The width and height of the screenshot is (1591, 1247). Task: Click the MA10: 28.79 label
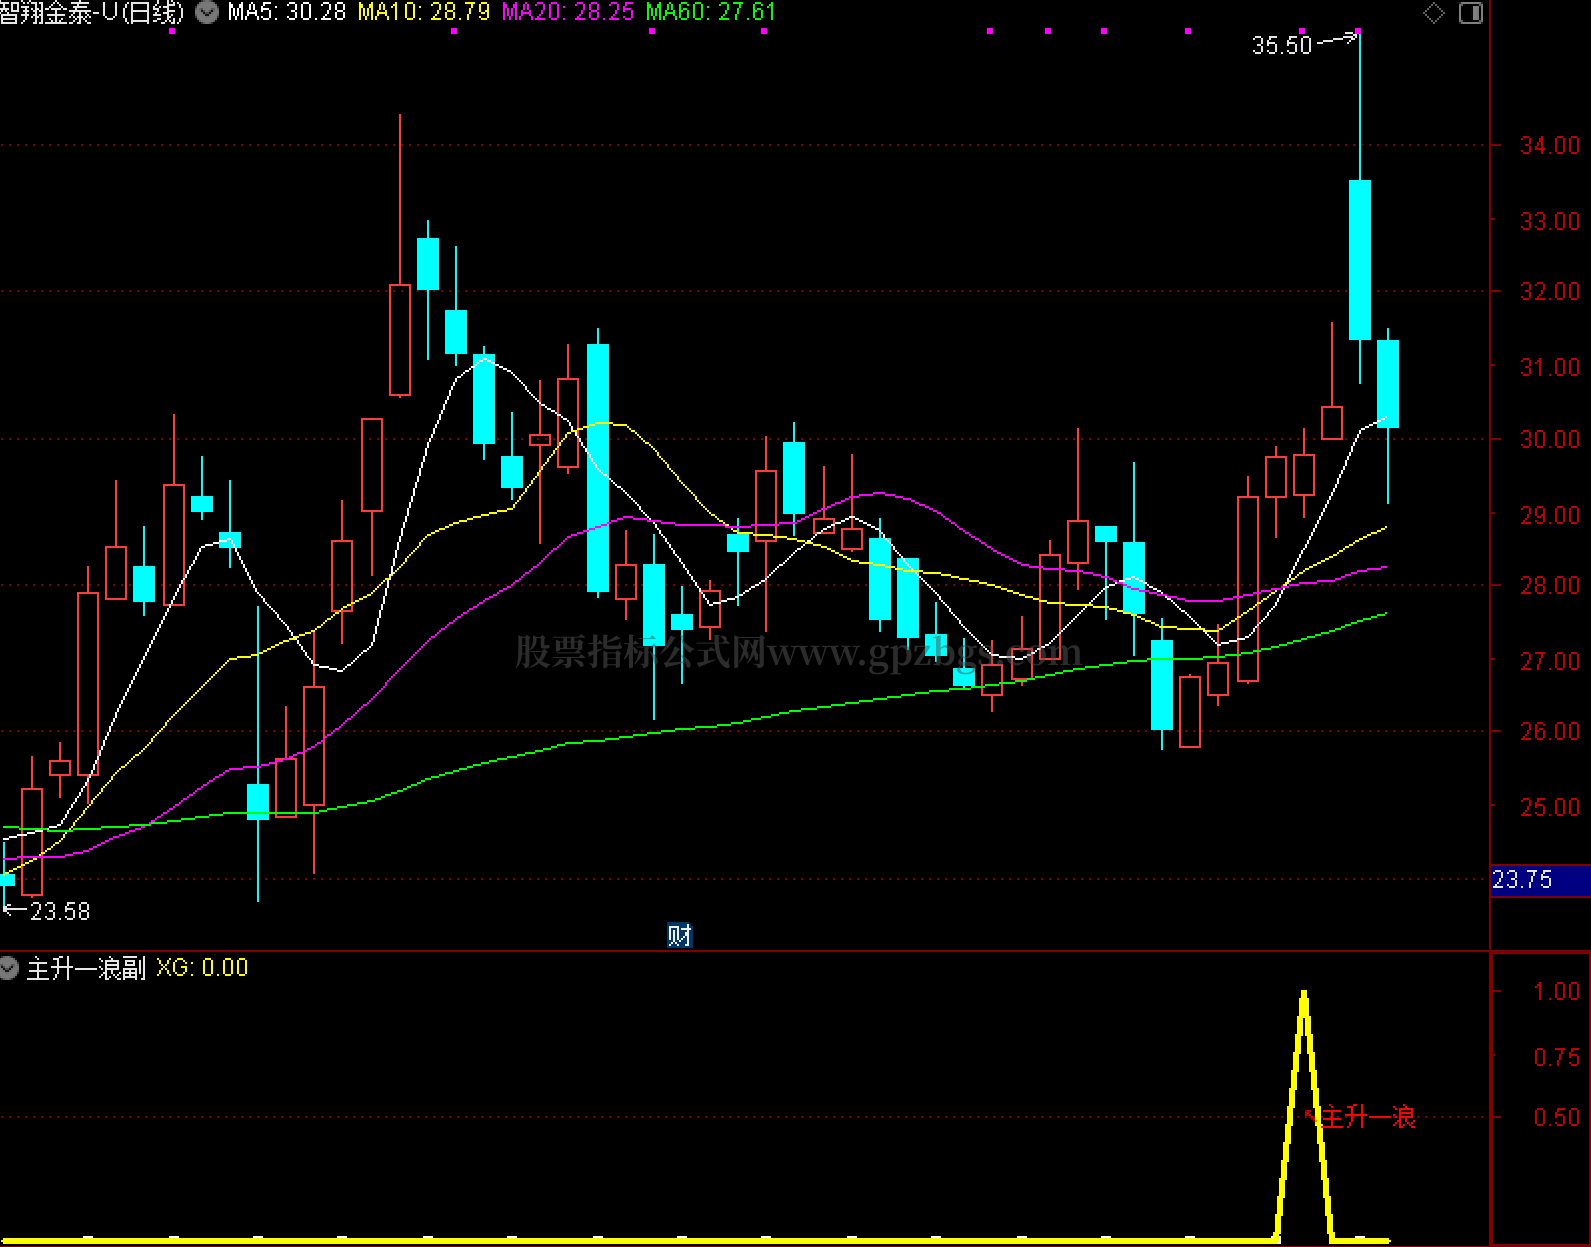tap(424, 12)
